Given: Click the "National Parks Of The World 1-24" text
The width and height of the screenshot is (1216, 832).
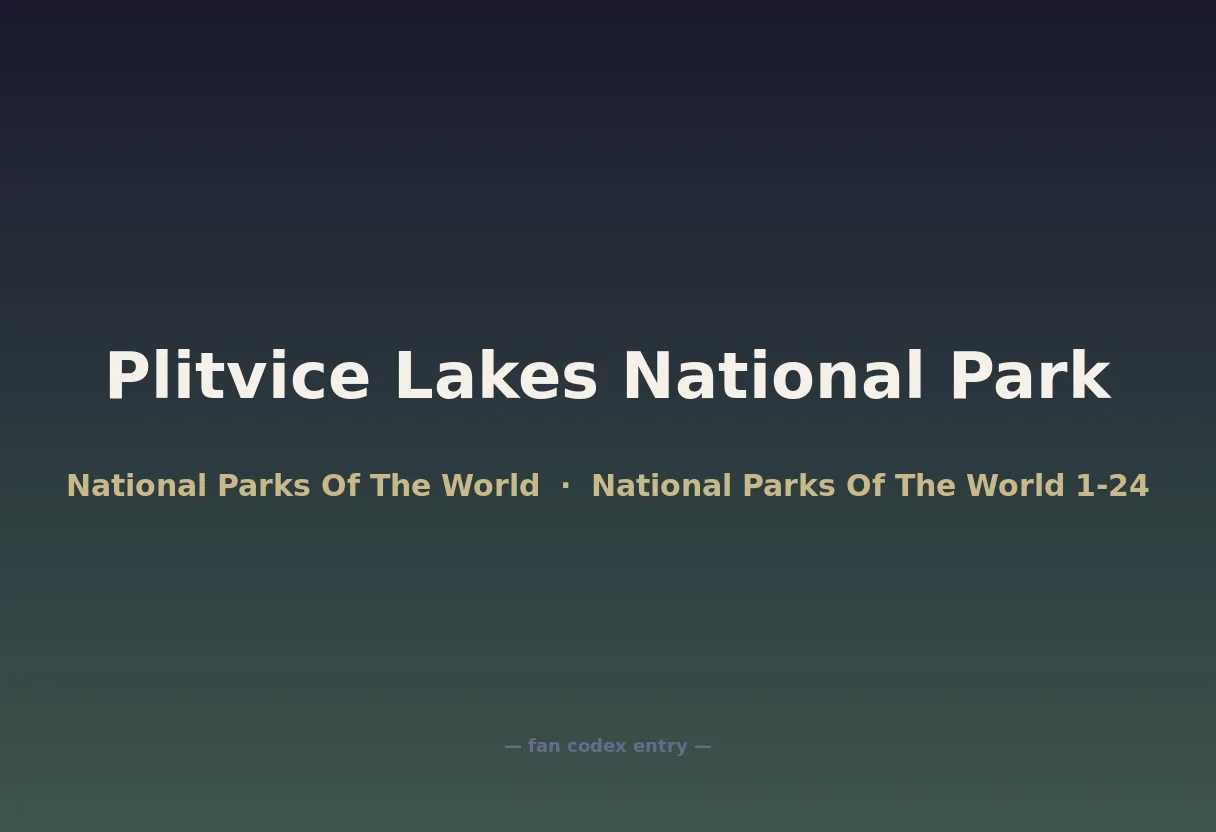Looking at the screenshot, I should tap(870, 486).
